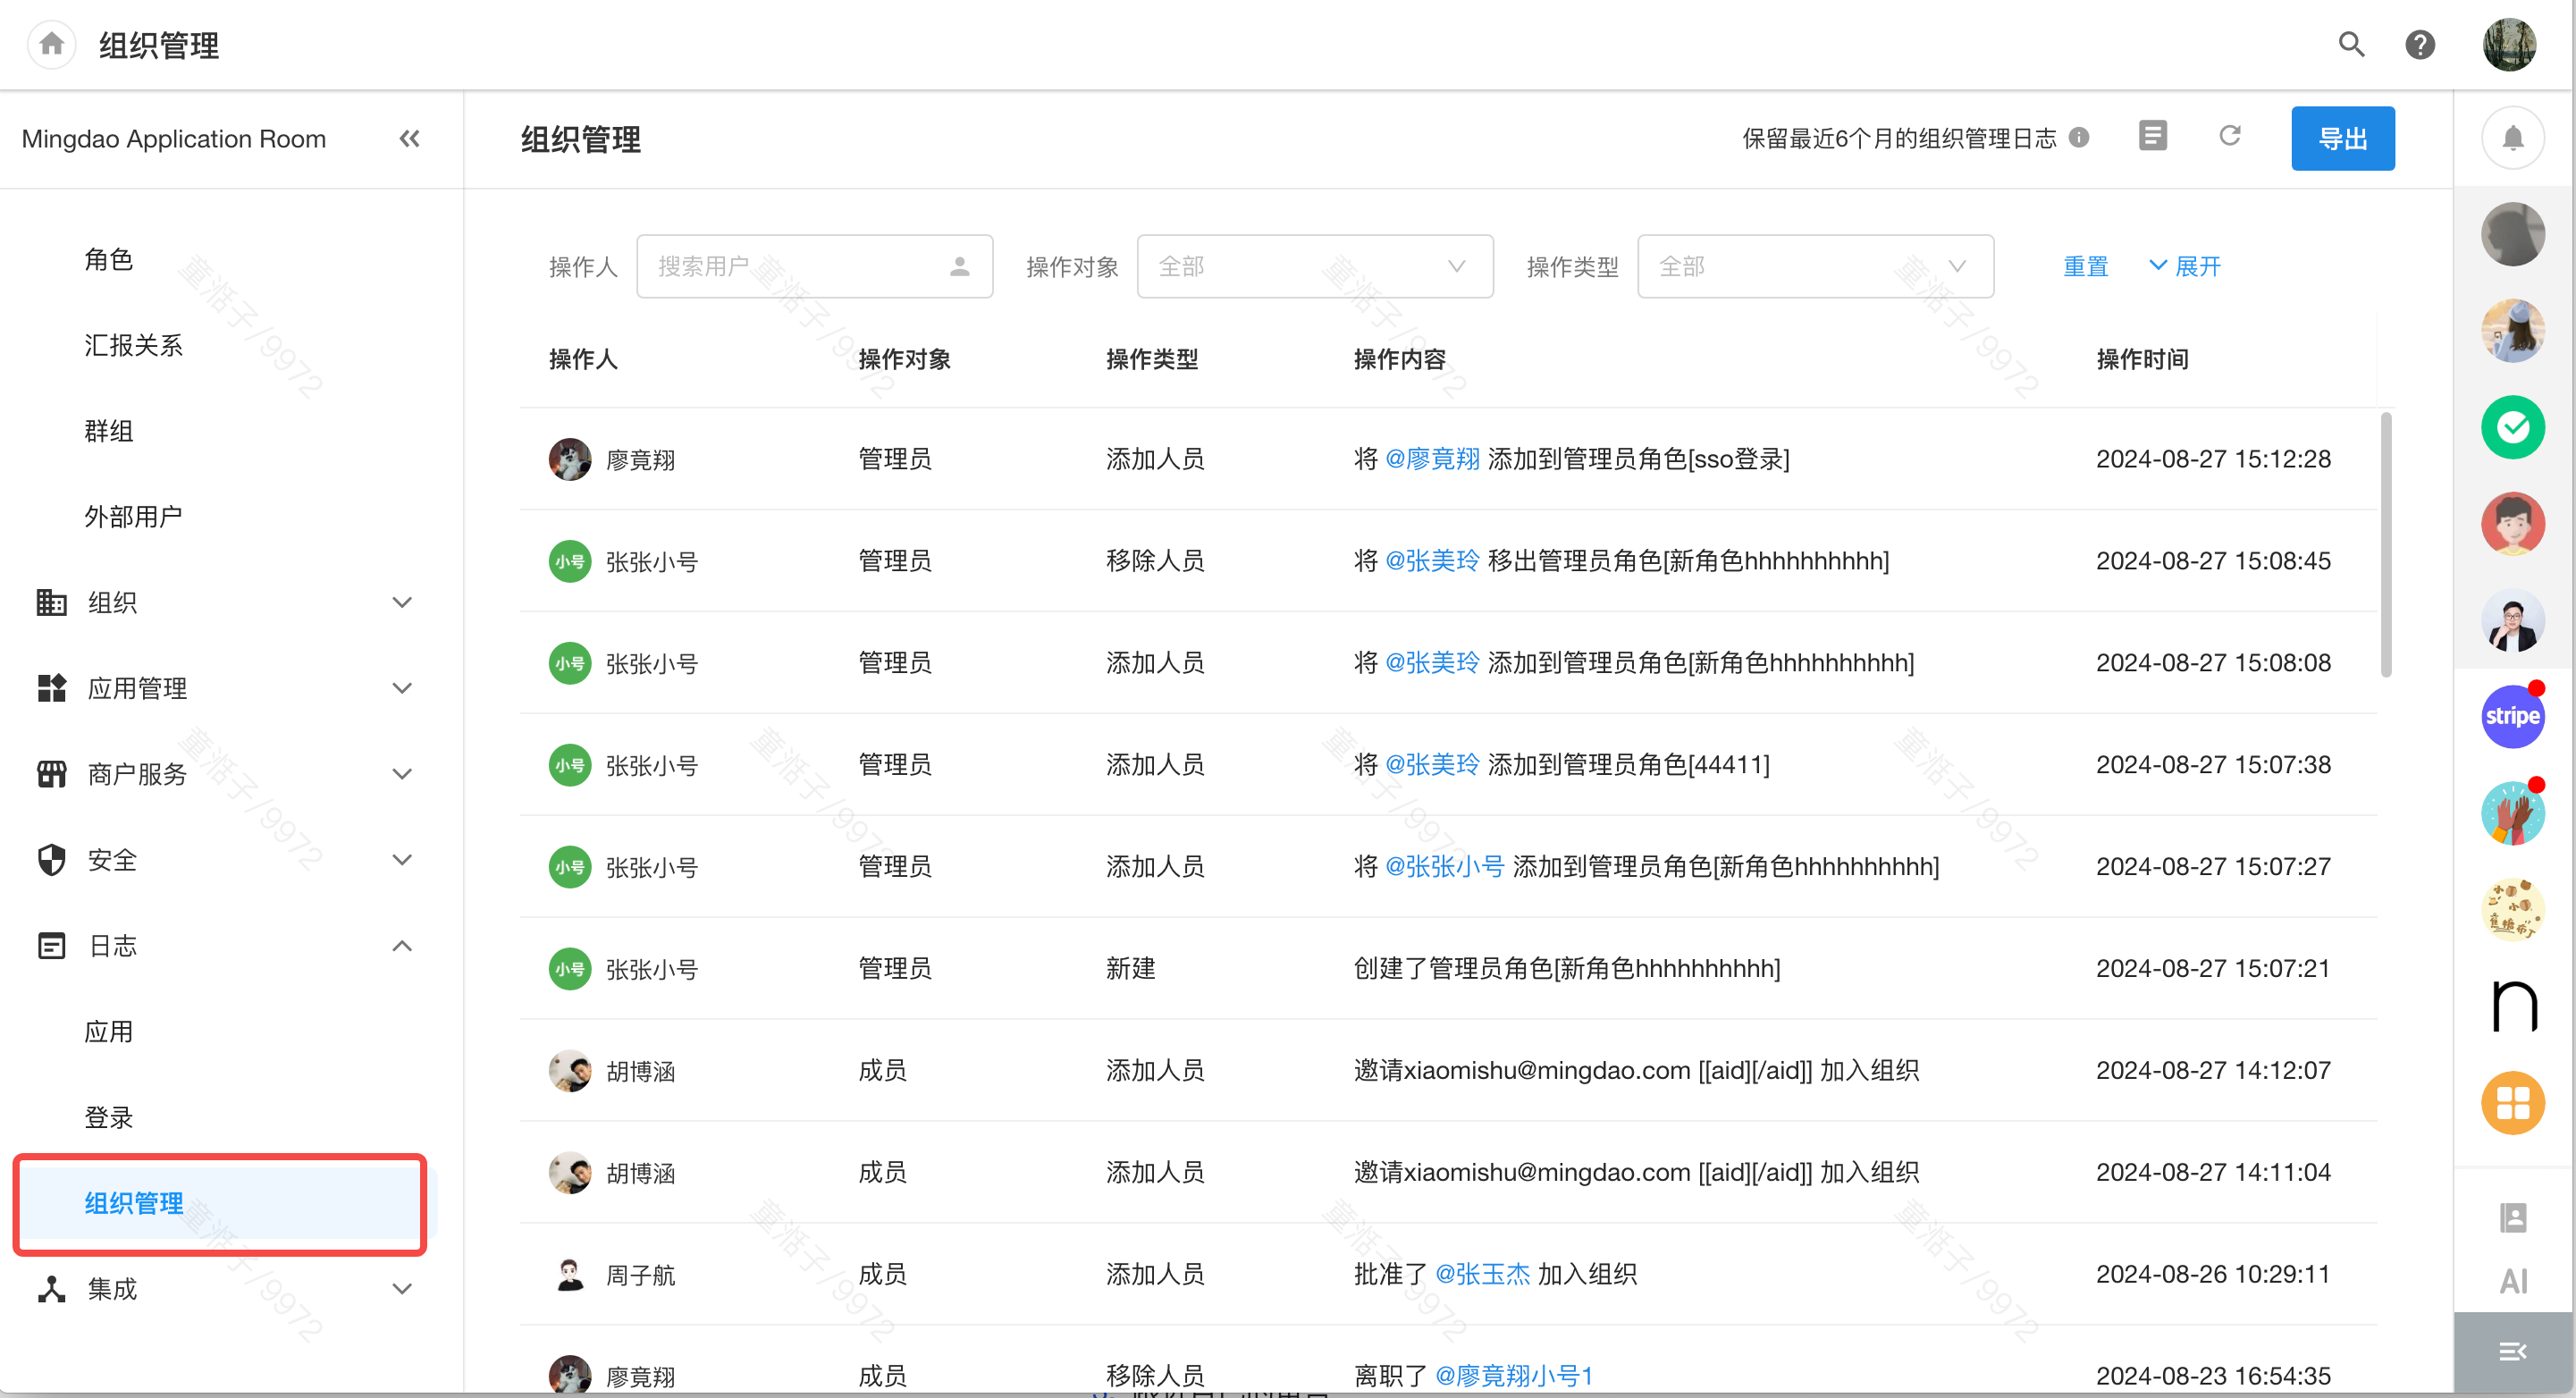The width and height of the screenshot is (2576, 1398).
Task: Open the search magnifier in top bar
Action: (x=2351, y=45)
